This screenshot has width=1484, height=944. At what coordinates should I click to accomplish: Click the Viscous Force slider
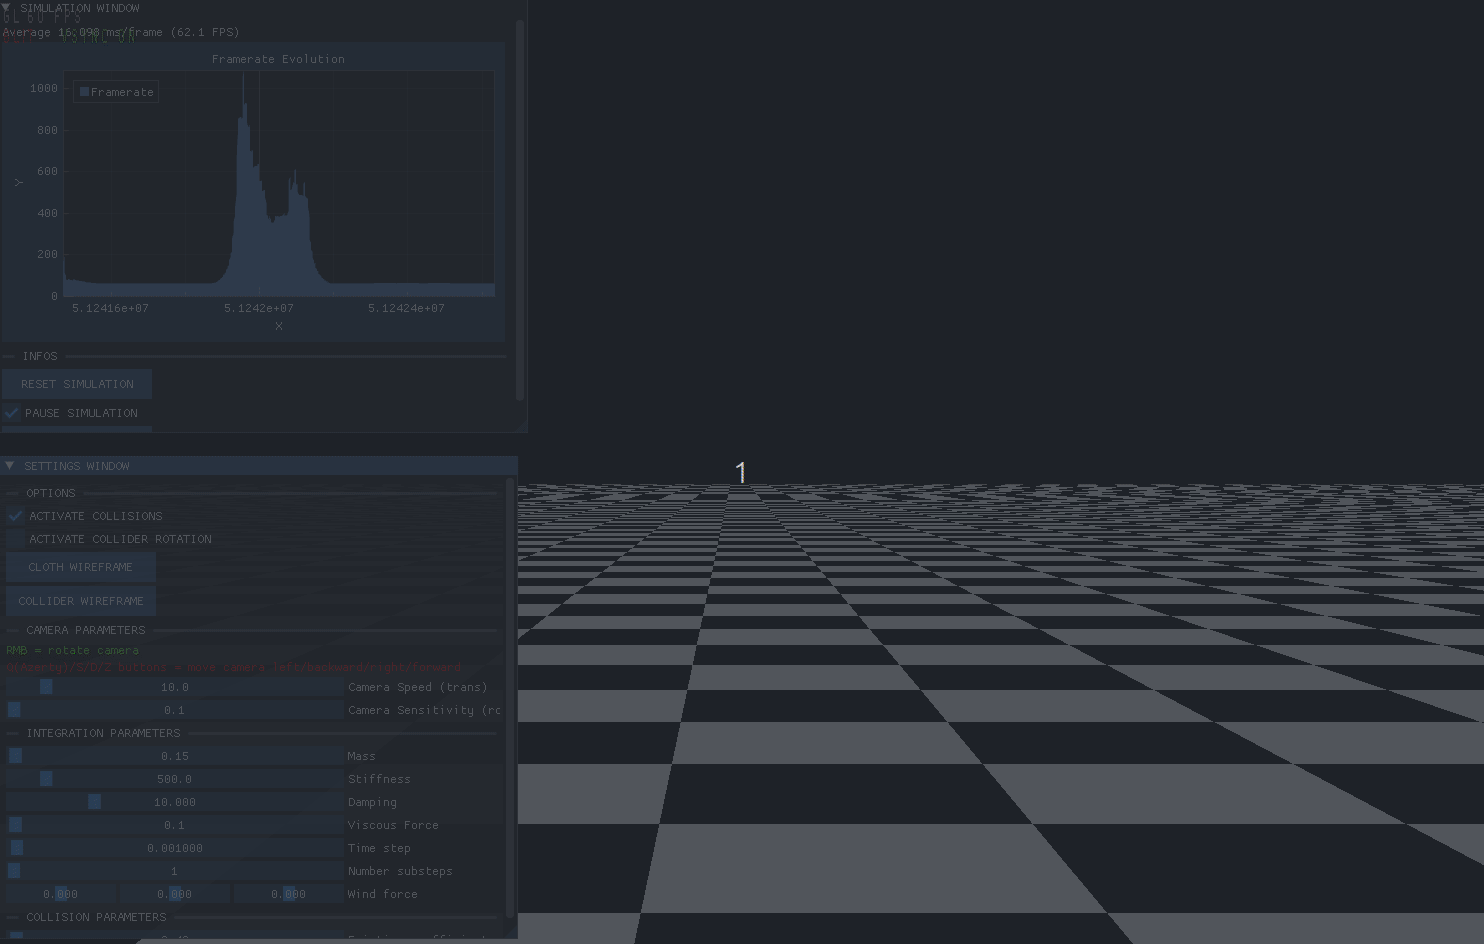point(175,825)
